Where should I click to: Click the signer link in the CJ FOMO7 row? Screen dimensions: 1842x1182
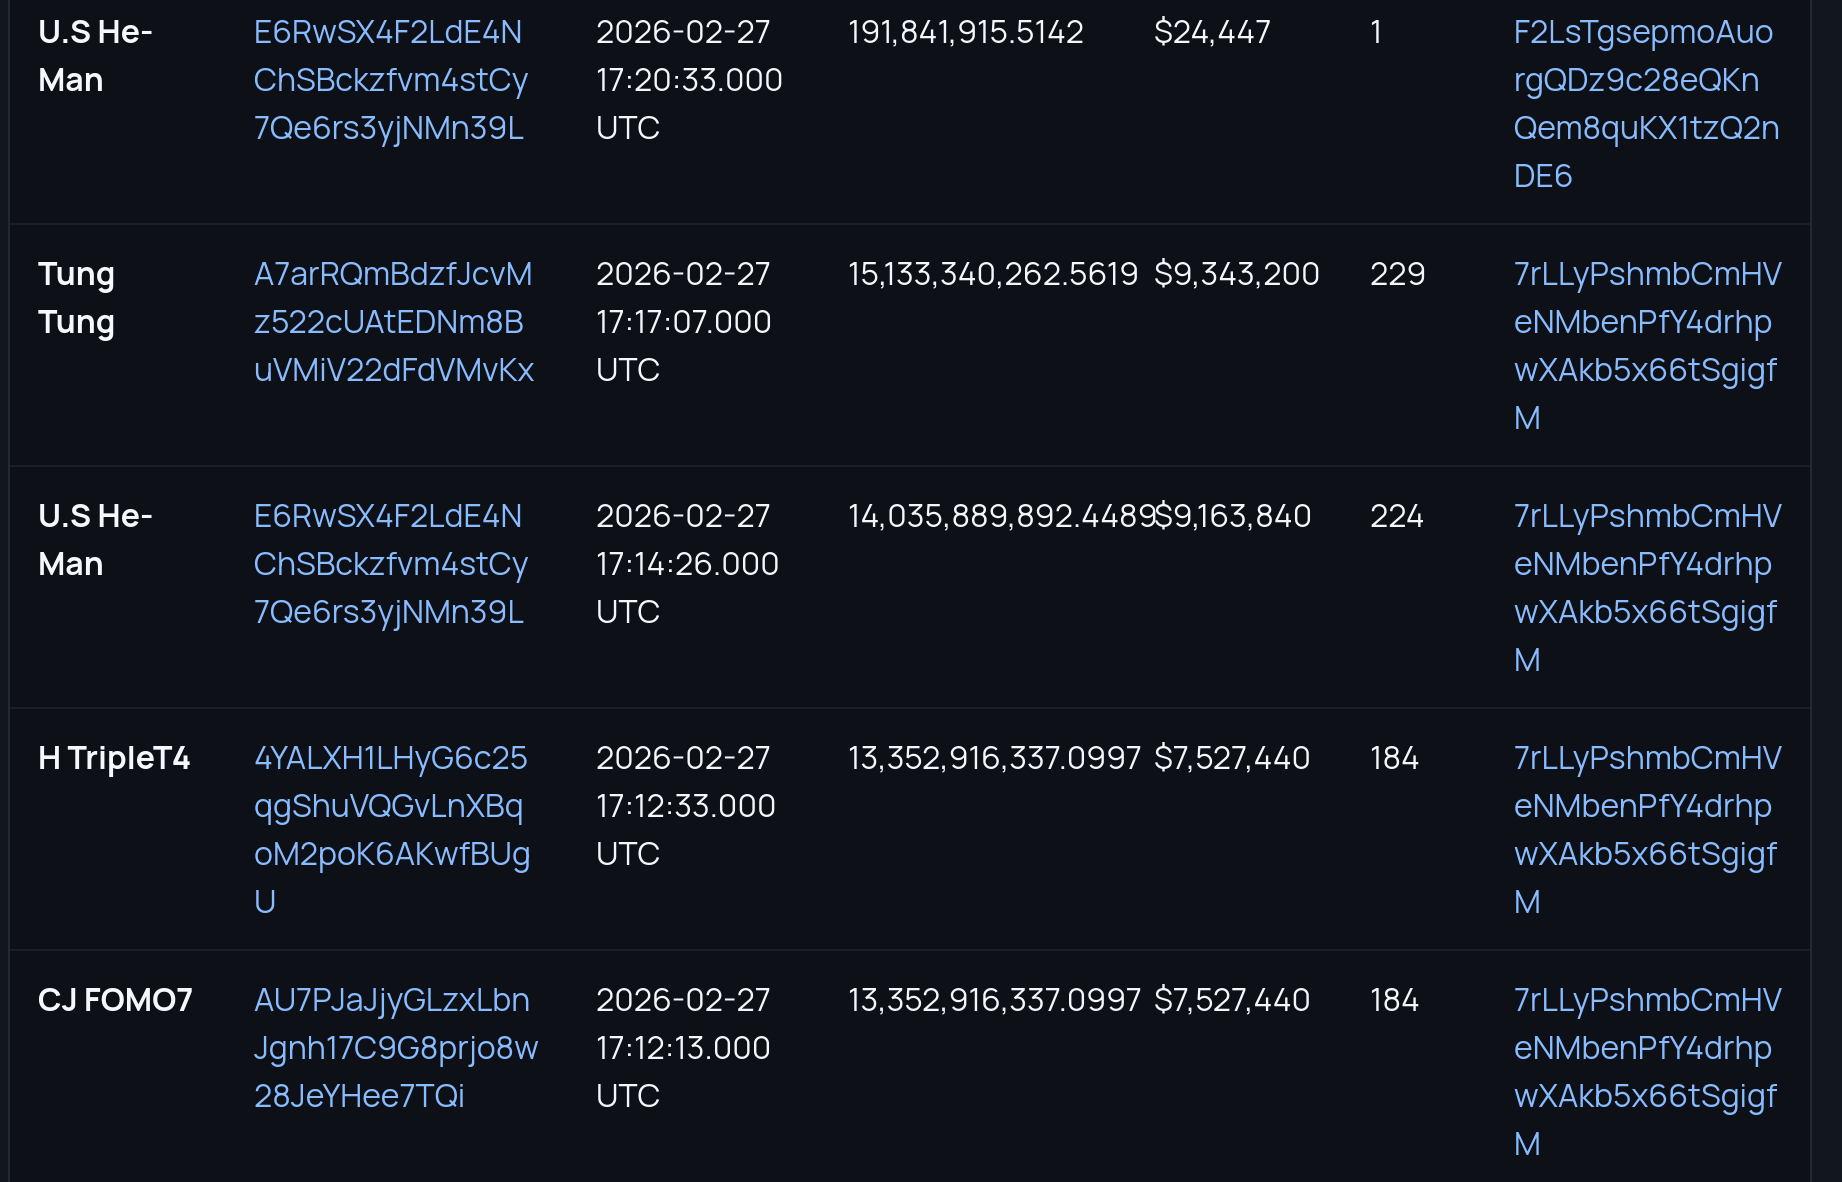pos(1643,1071)
